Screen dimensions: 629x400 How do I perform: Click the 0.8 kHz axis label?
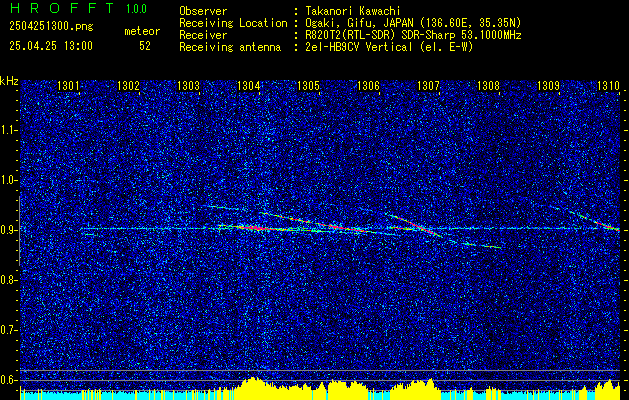coord(8,280)
